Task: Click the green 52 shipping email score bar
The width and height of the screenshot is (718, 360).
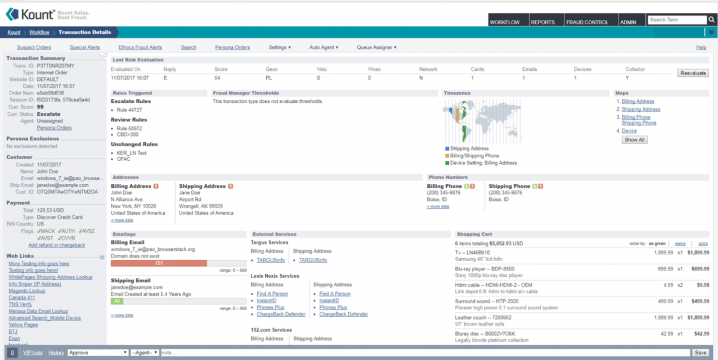Action: click(x=117, y=301)
